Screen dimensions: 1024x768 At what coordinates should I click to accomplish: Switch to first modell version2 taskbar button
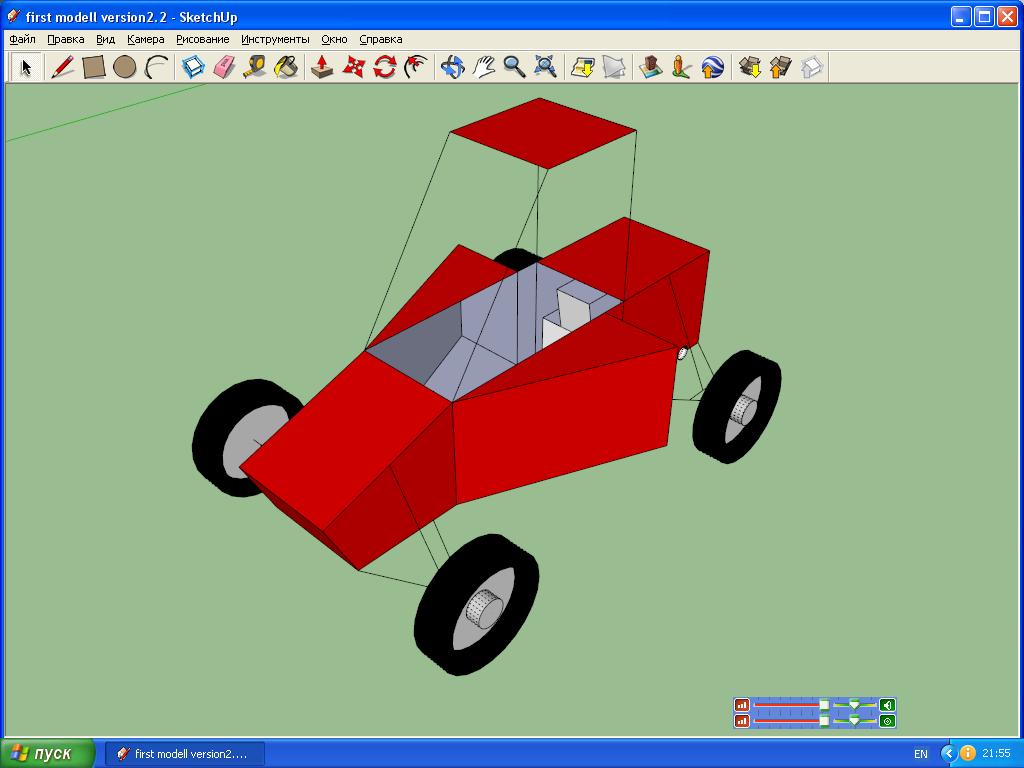point(185,754)
